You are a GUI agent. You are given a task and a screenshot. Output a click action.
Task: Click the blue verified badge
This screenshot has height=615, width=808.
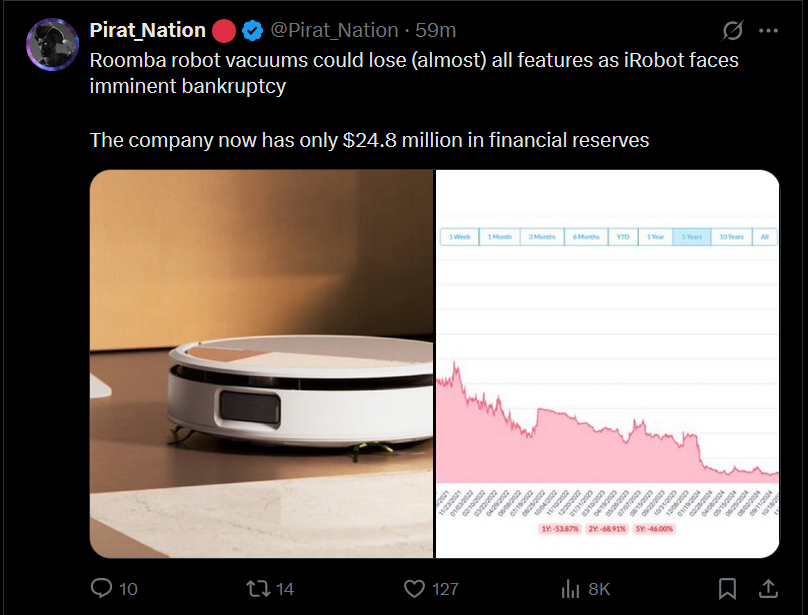(x=253, y=31)
